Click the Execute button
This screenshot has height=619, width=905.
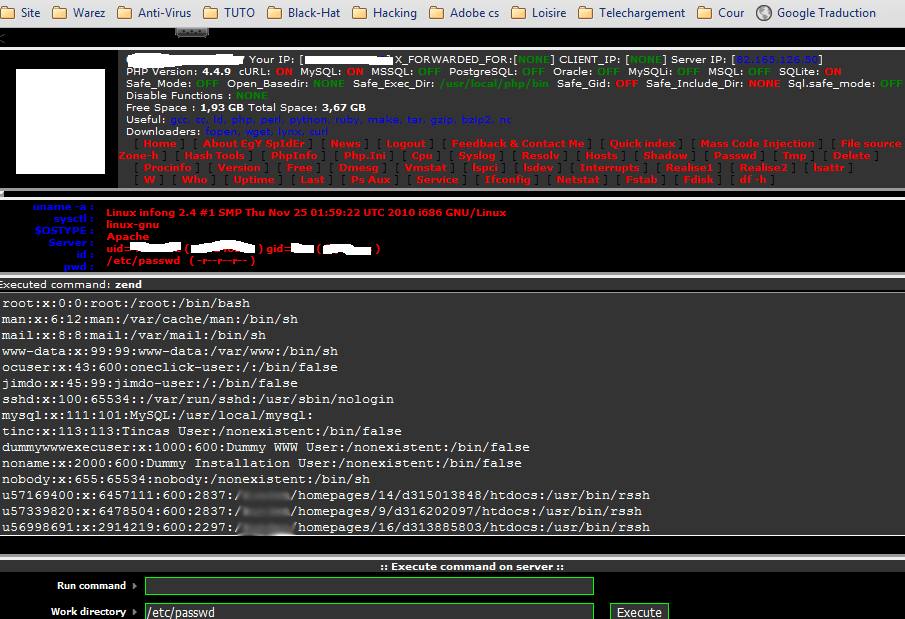click(x=639, y=611)
